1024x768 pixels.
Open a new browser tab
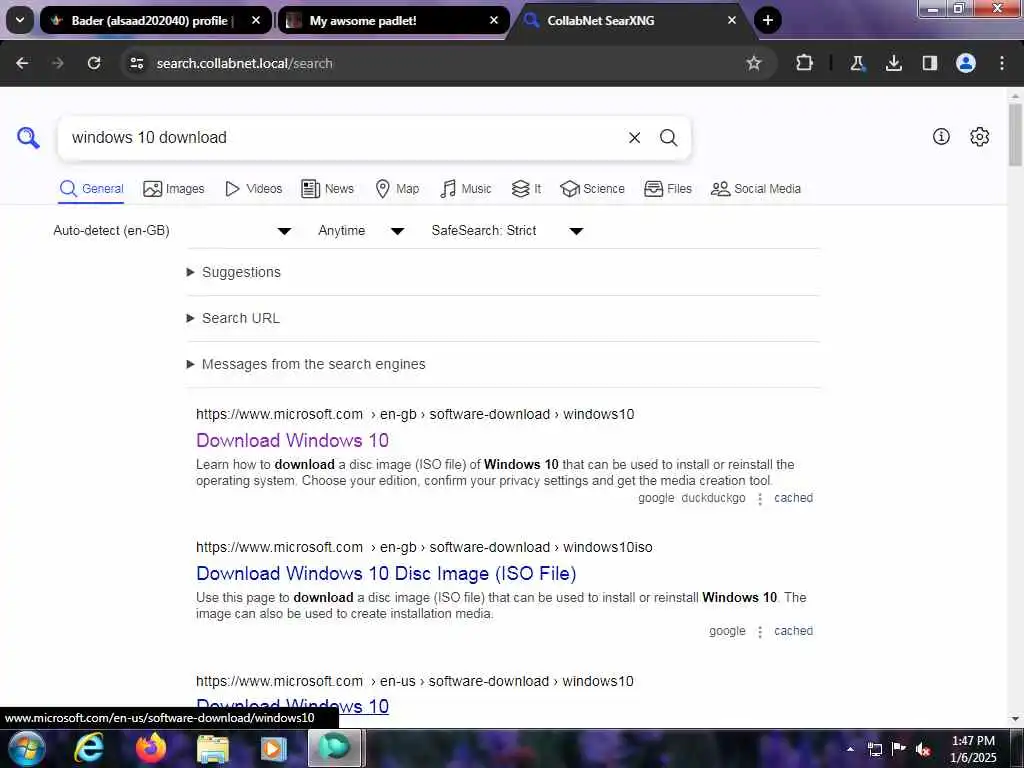pos(767,20)
